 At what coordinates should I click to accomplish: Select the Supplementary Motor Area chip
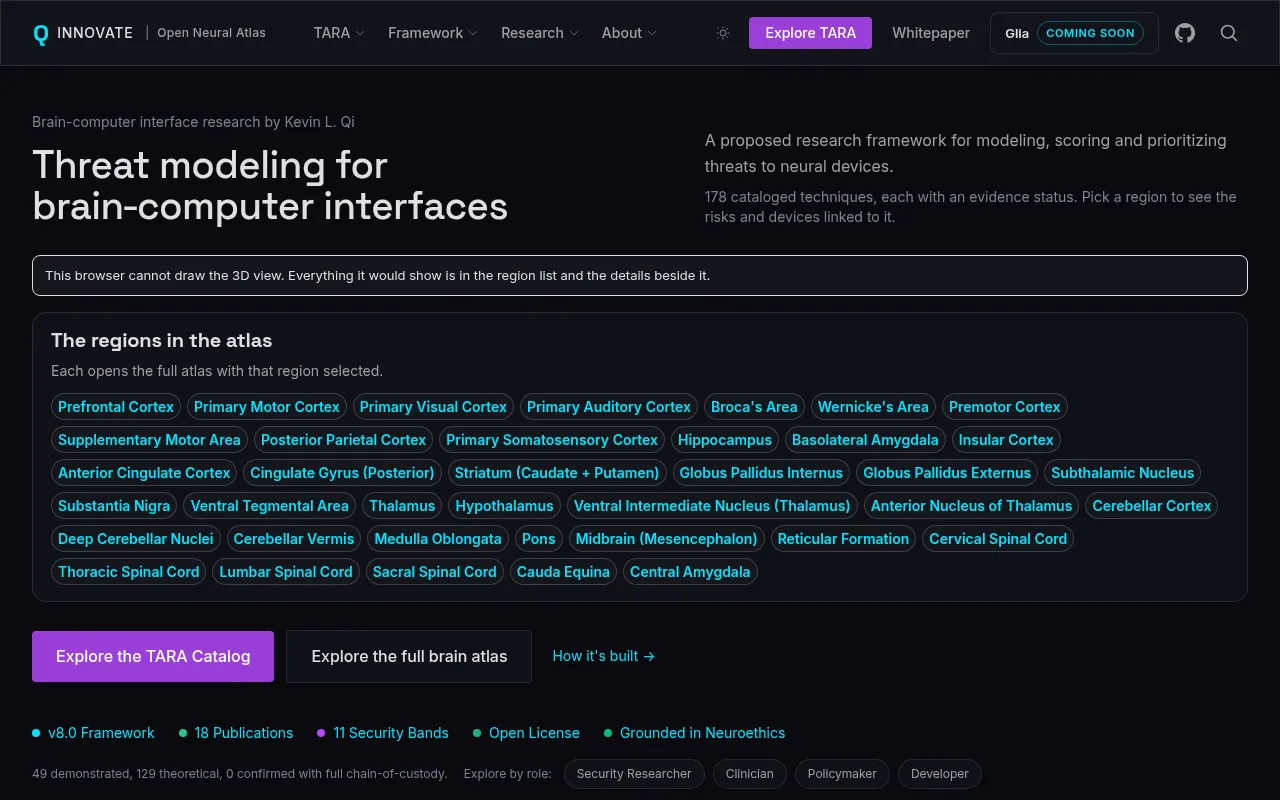(149, 440)
